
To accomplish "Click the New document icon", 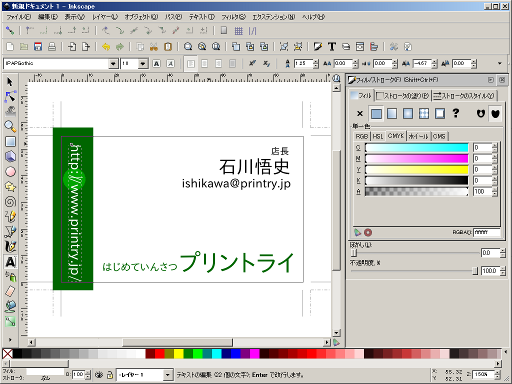I will 10,47.
